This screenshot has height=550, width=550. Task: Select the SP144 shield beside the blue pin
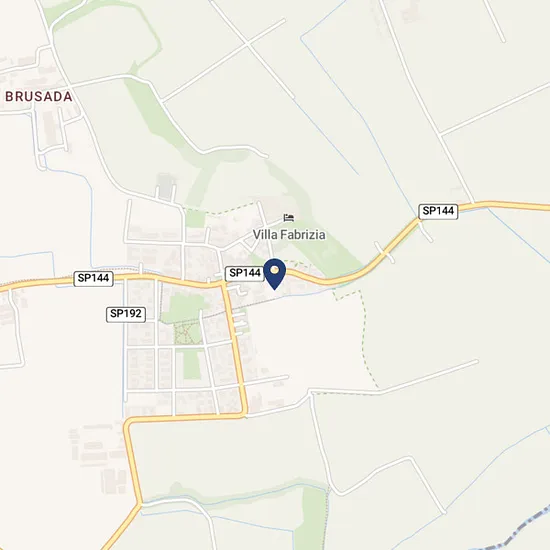tap(244, 273)
